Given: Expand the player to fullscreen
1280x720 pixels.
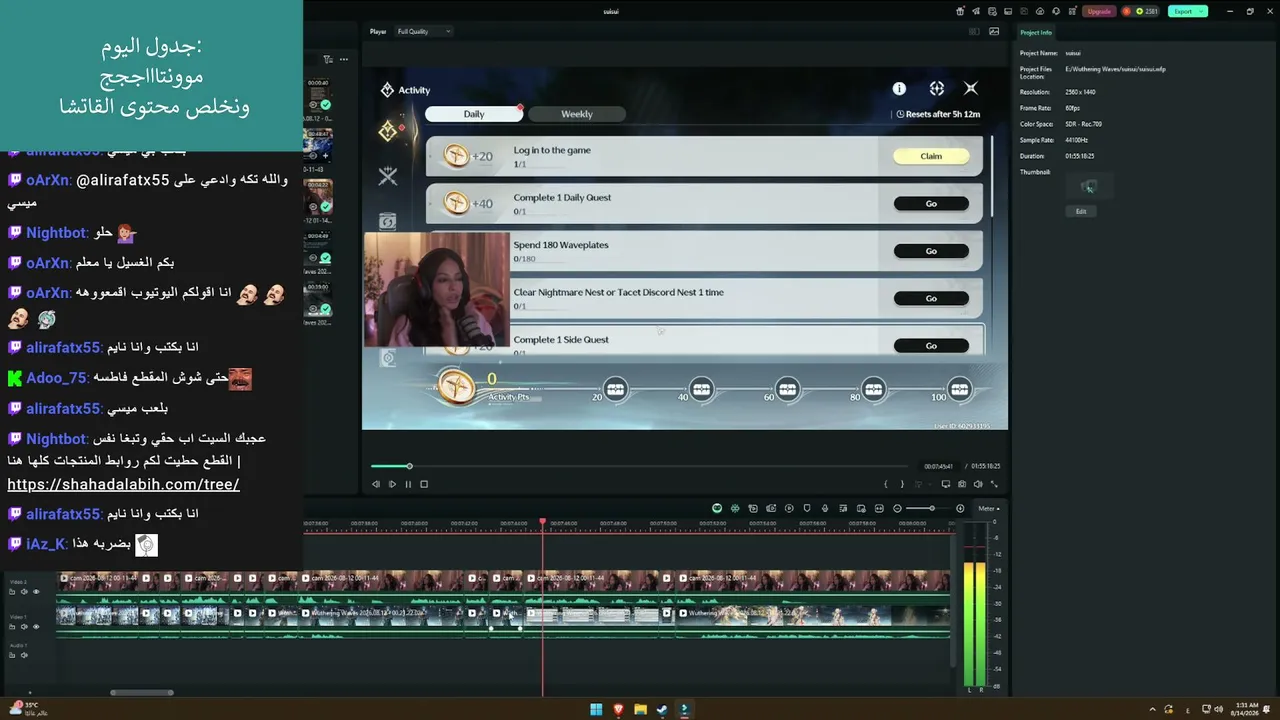Looking at the screenshot, I should coord(994,484).
